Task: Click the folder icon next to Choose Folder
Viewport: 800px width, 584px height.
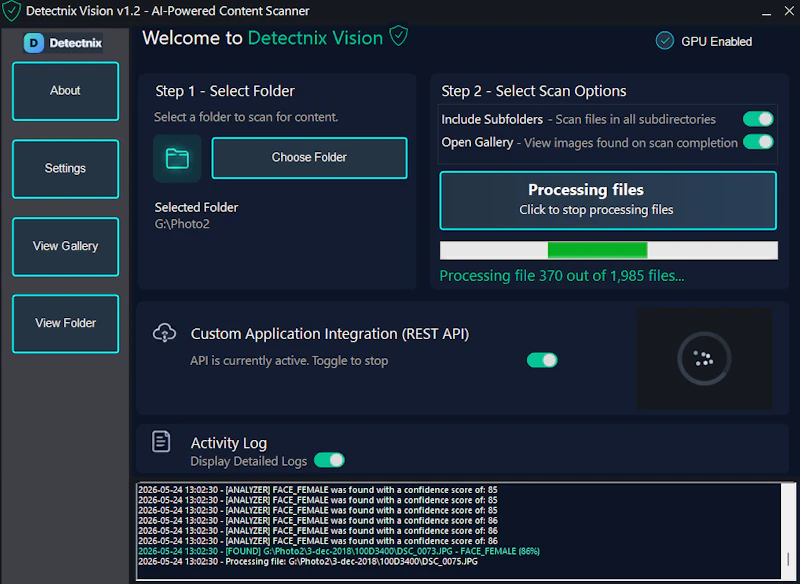Action: tap(177, 158)
